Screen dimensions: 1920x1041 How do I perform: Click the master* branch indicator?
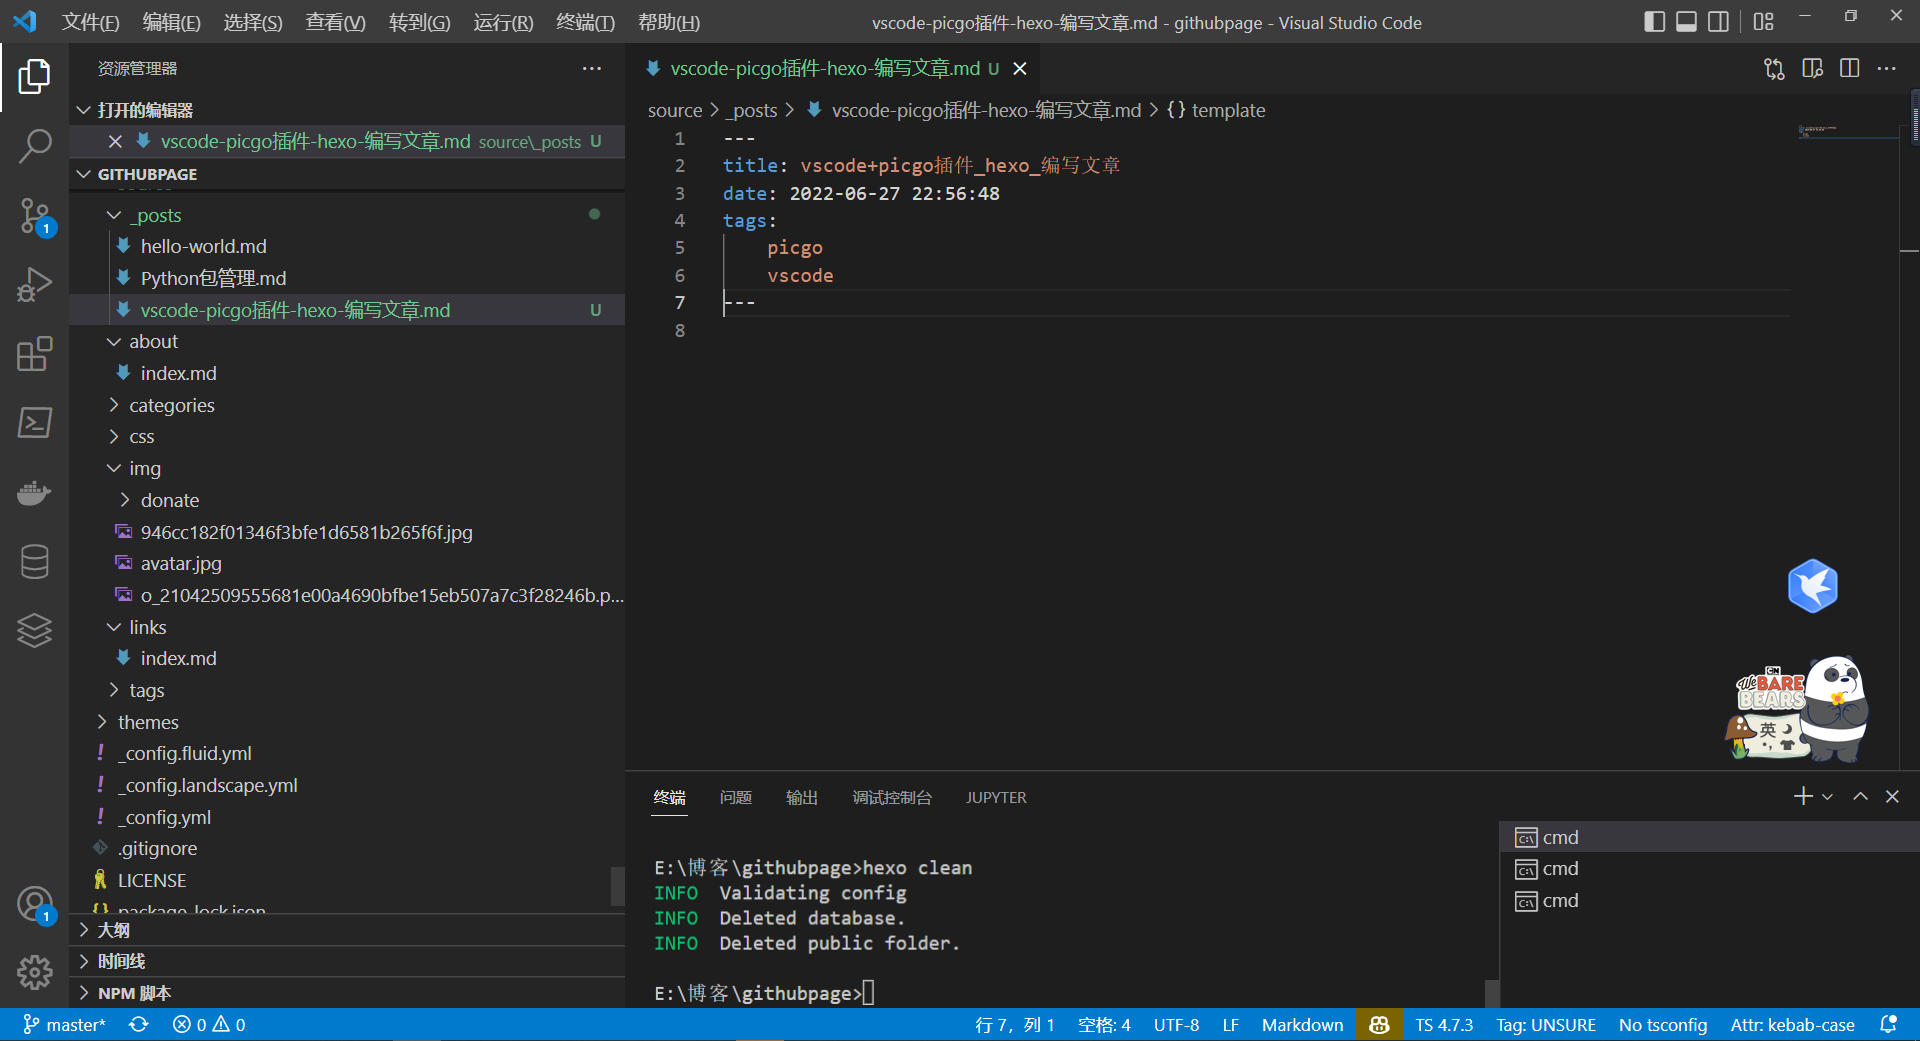tap(64, 1024)
